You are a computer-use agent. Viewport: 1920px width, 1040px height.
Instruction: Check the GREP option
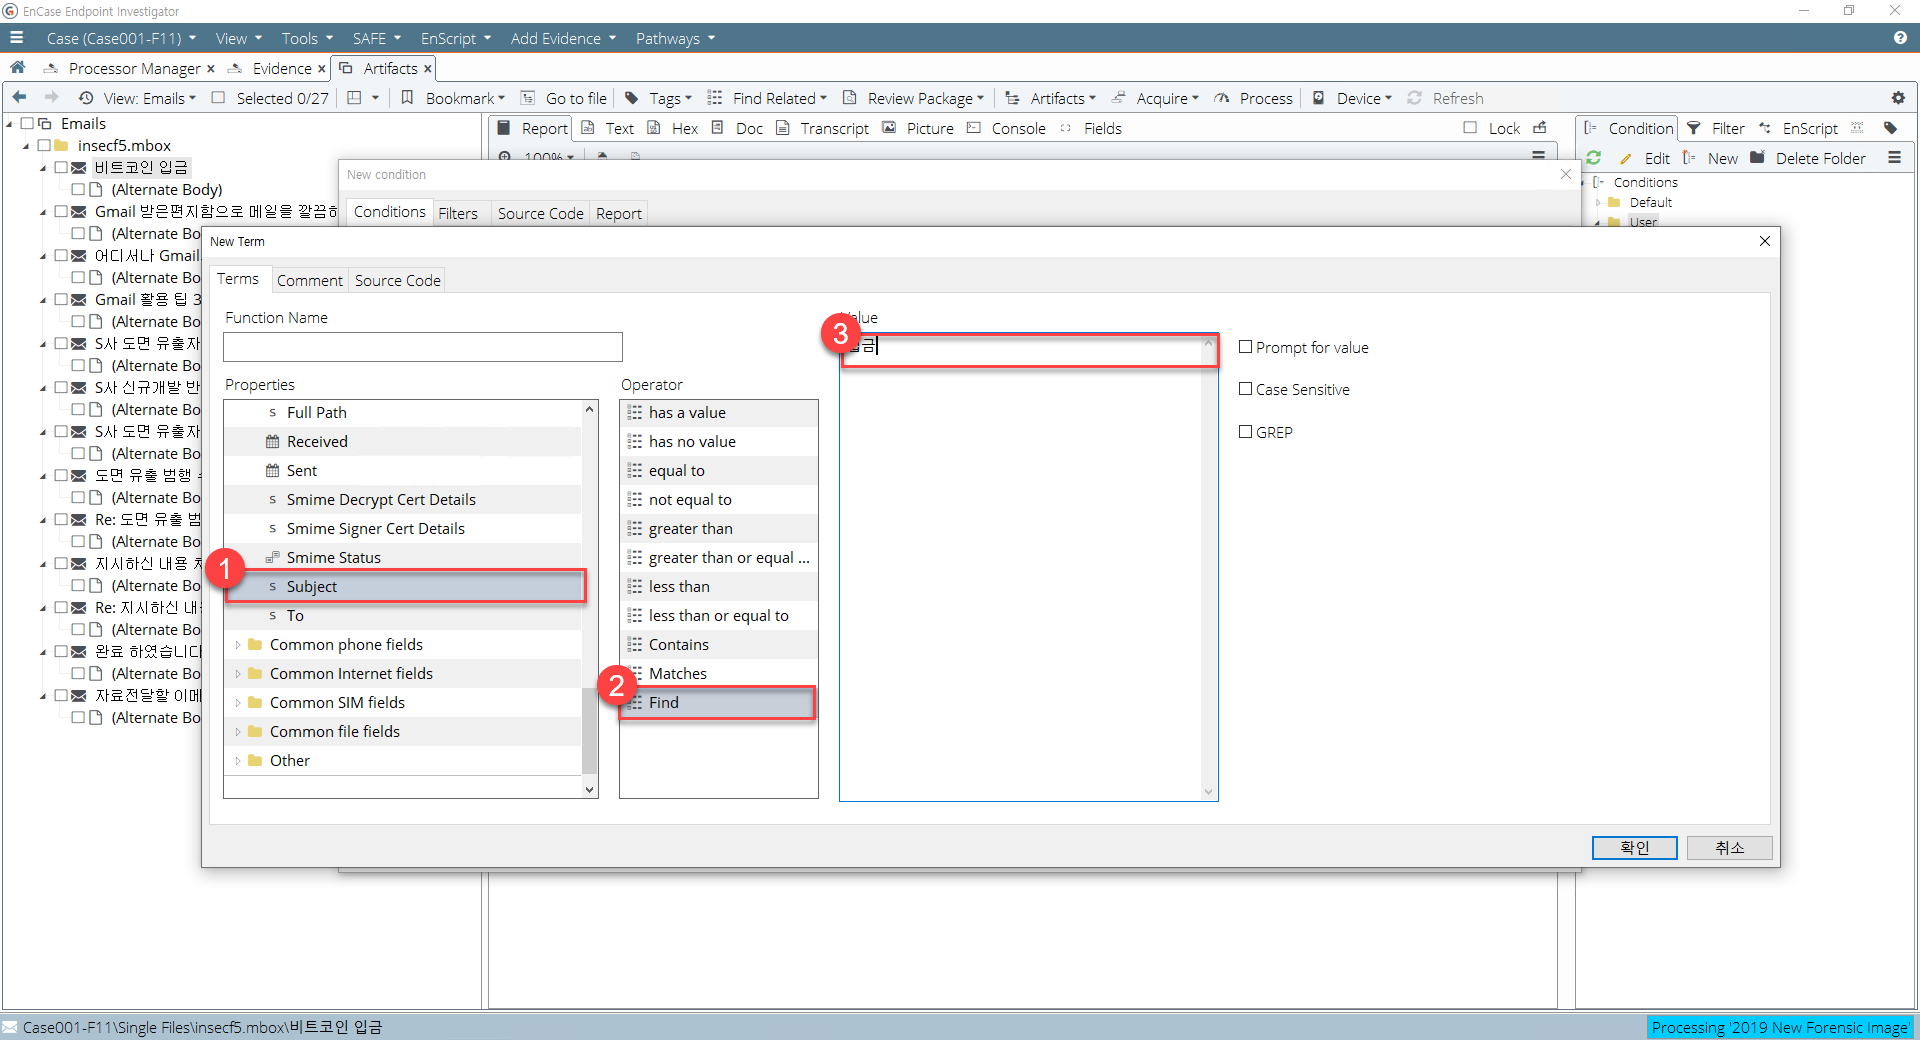click(x=1245, y=432)
